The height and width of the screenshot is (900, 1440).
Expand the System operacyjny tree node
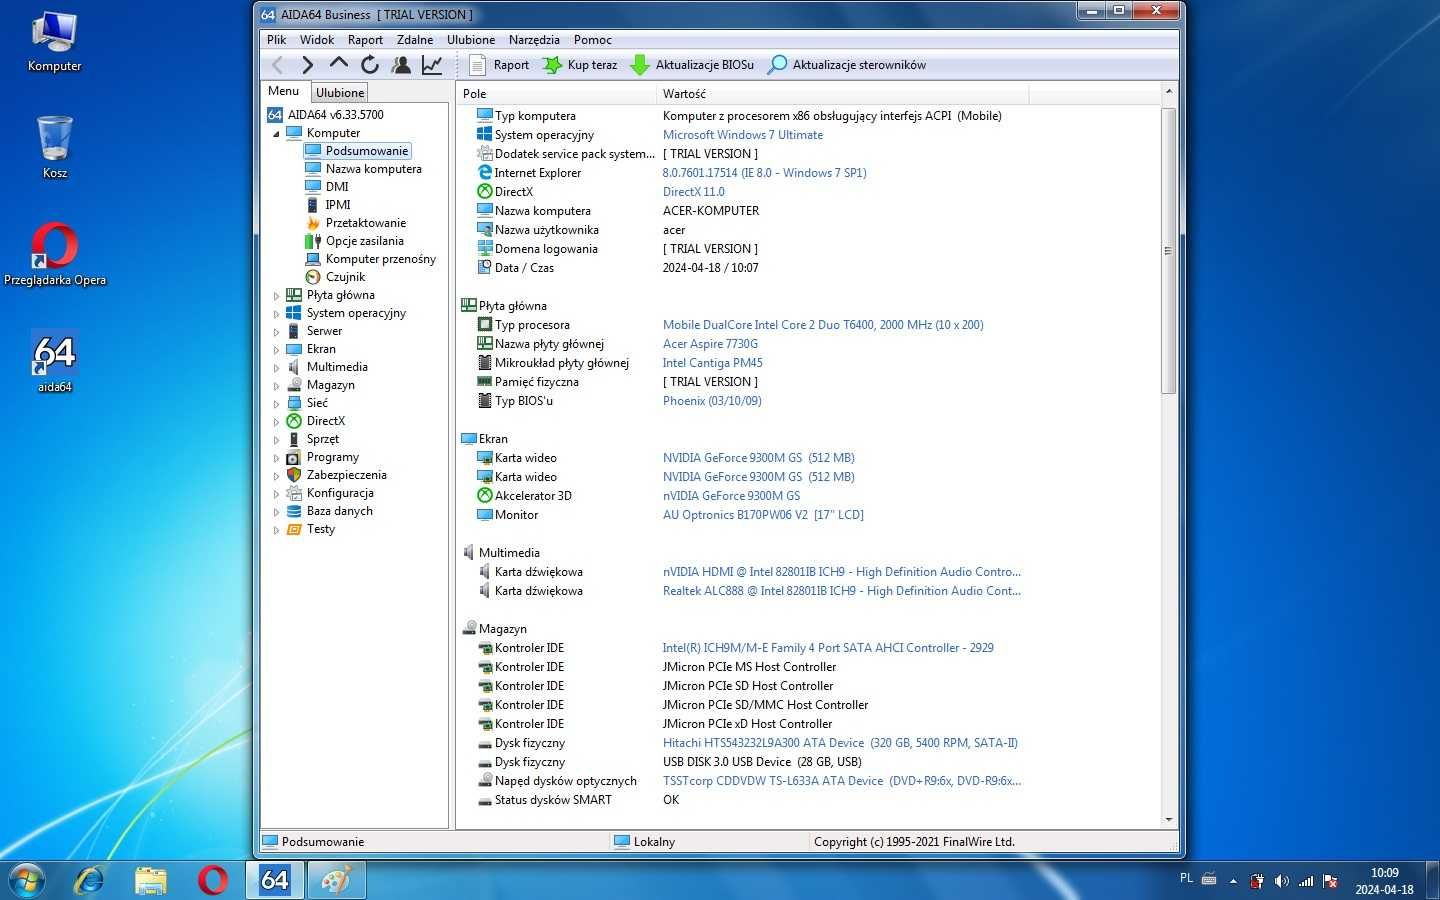[x=276, y=313]
